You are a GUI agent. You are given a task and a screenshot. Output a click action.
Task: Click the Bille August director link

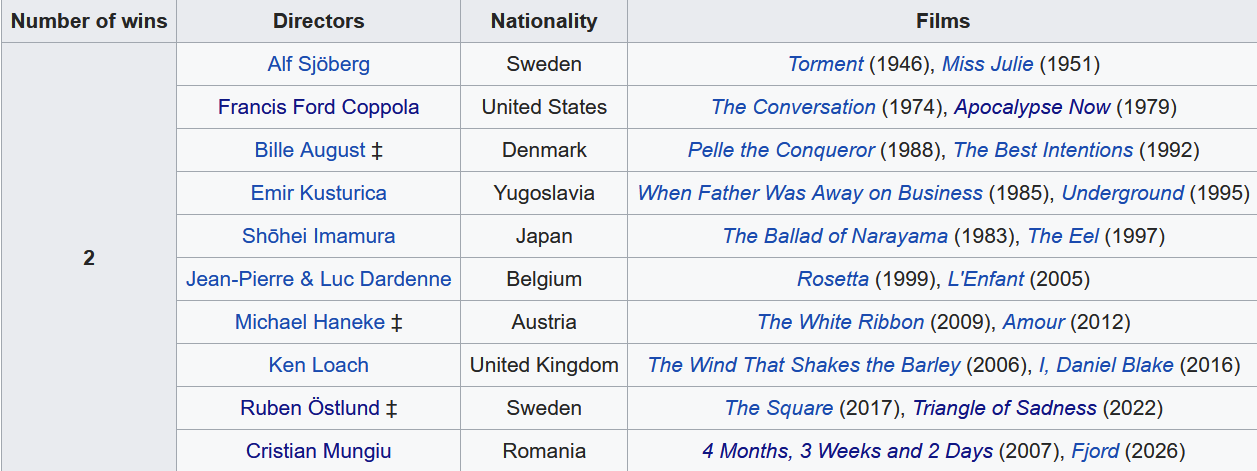click(x=310, y=150)
